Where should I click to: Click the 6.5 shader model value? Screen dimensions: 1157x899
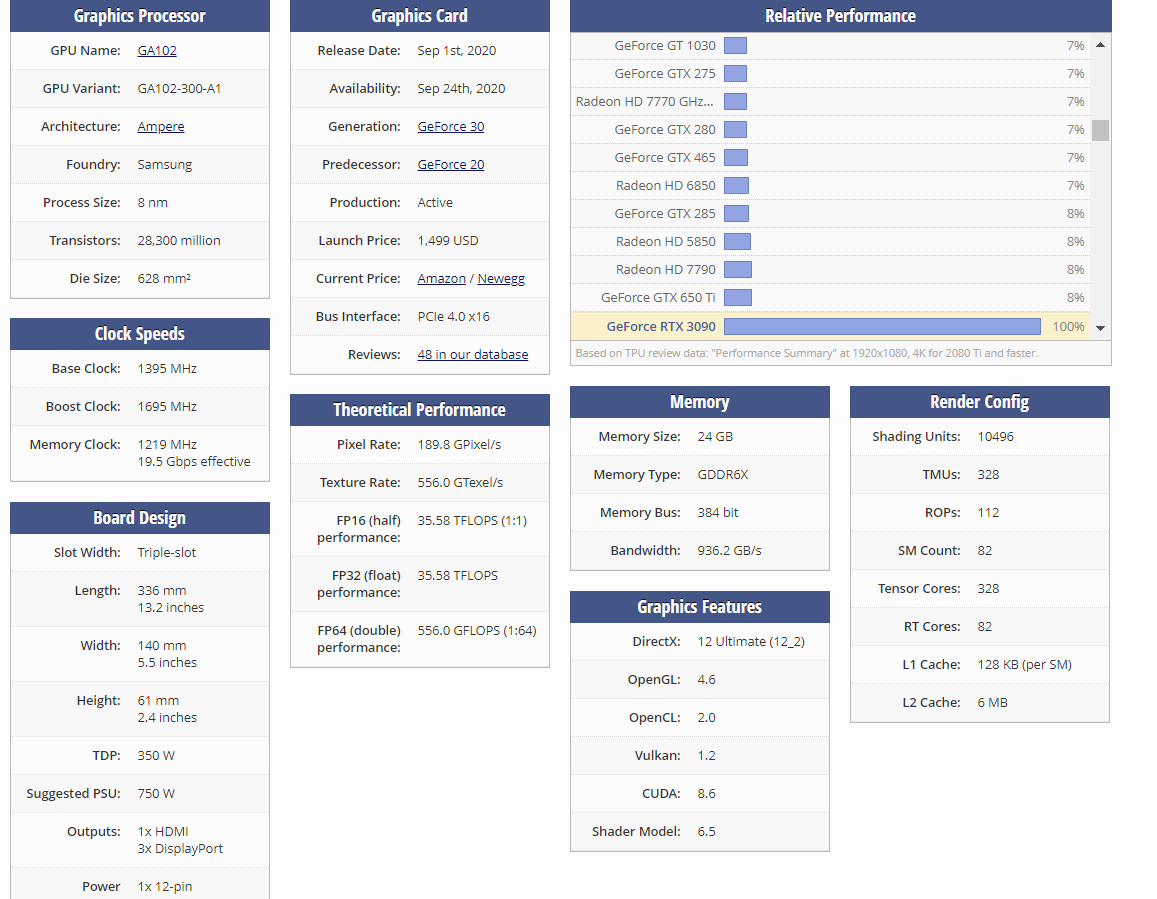tap(706, 831)
